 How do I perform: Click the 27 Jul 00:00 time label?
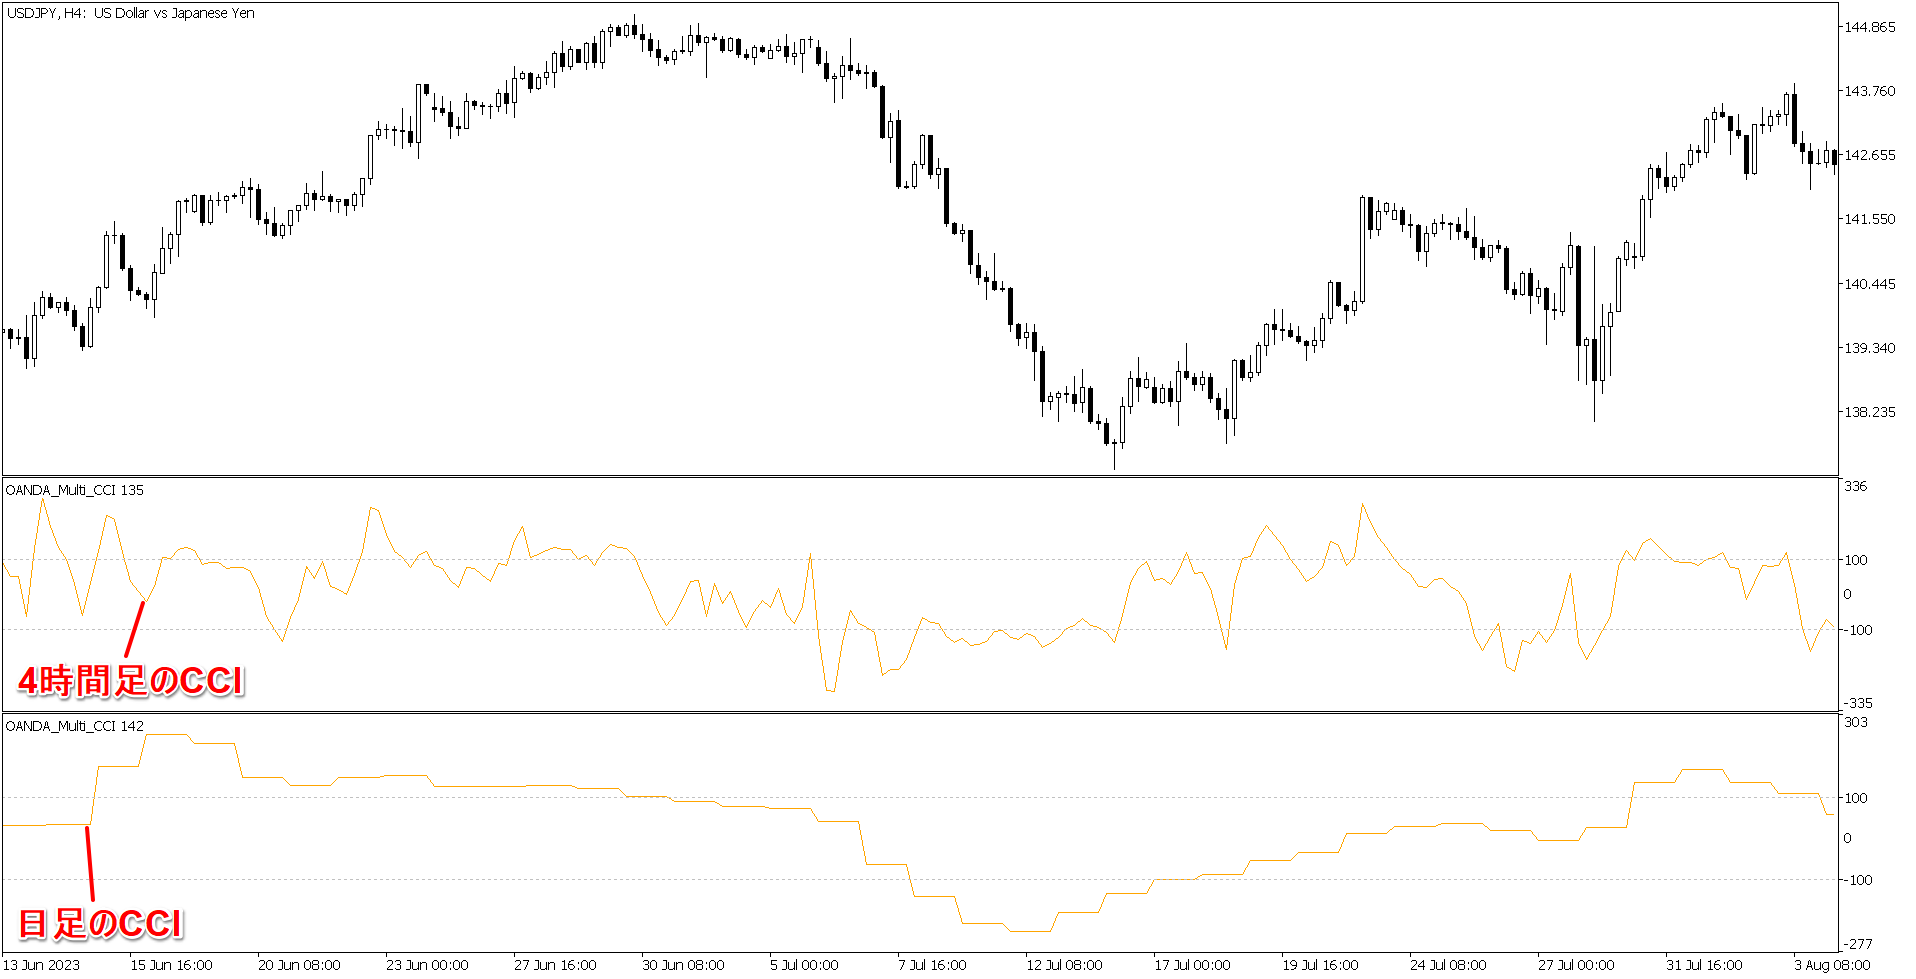pyautogui.click(x=1576, y=965)
